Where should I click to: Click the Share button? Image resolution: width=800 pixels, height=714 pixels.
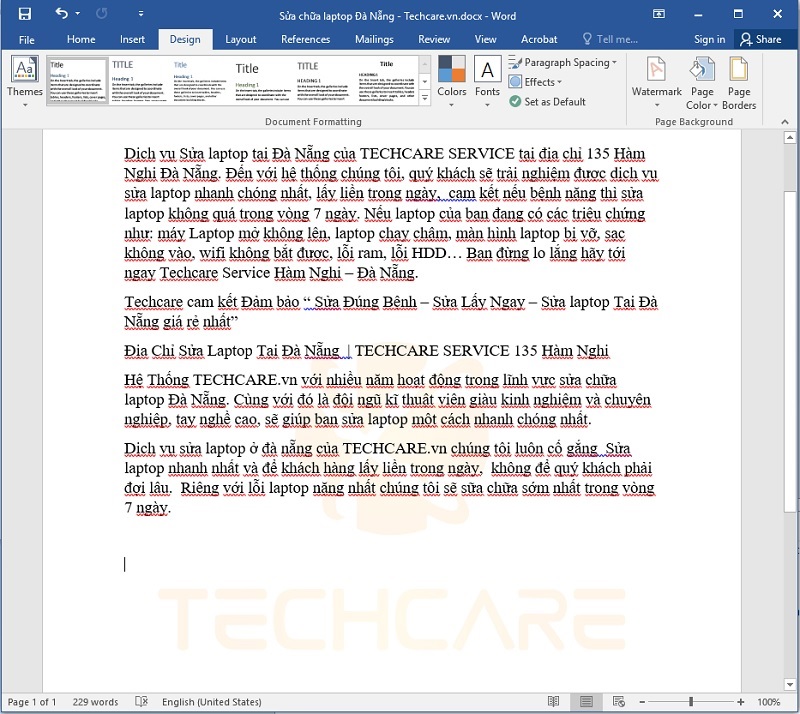point(760,39)
